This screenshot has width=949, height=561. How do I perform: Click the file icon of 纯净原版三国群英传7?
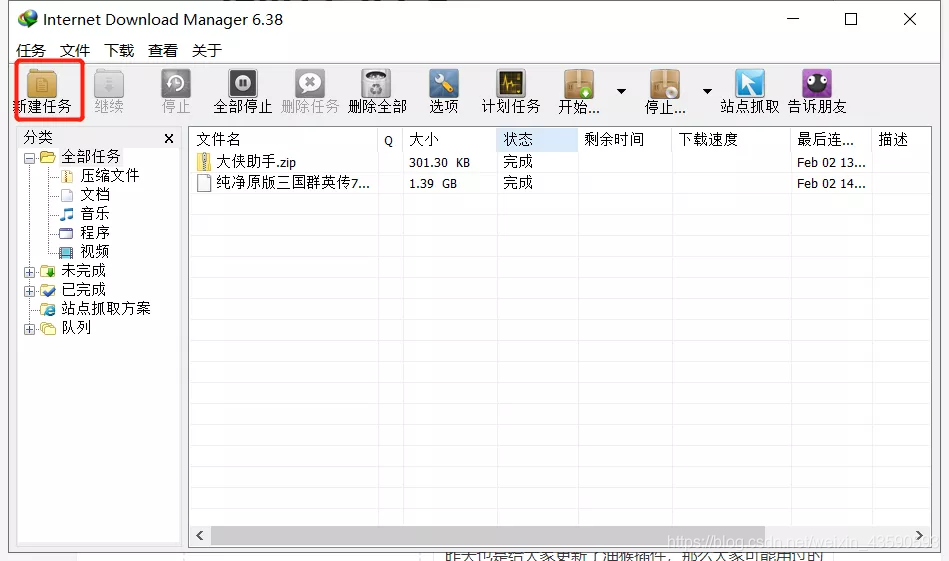click(x=204, y=183)
